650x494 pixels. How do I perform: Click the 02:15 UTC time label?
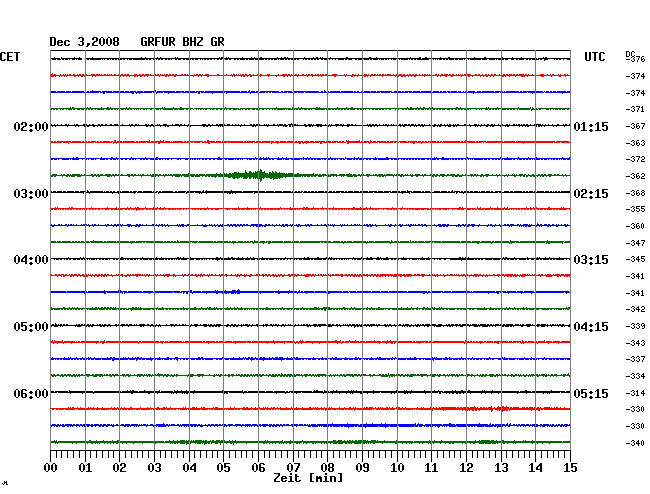591,194
